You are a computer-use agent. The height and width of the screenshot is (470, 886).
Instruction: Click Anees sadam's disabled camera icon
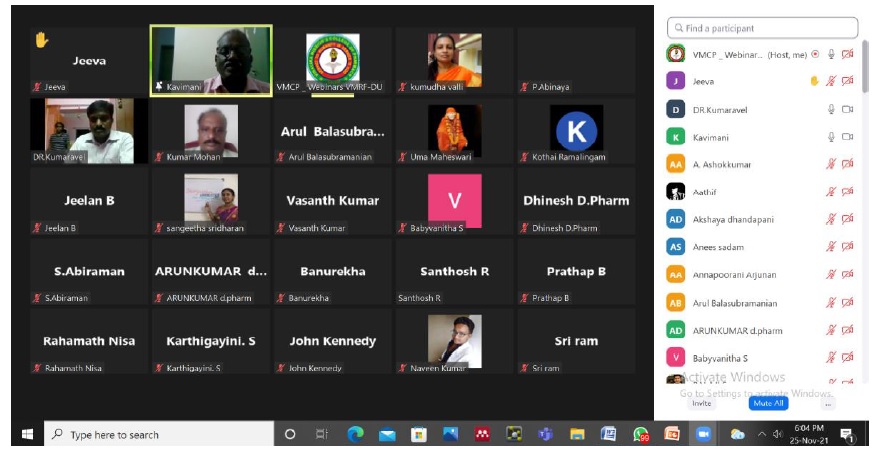[847, 247]
